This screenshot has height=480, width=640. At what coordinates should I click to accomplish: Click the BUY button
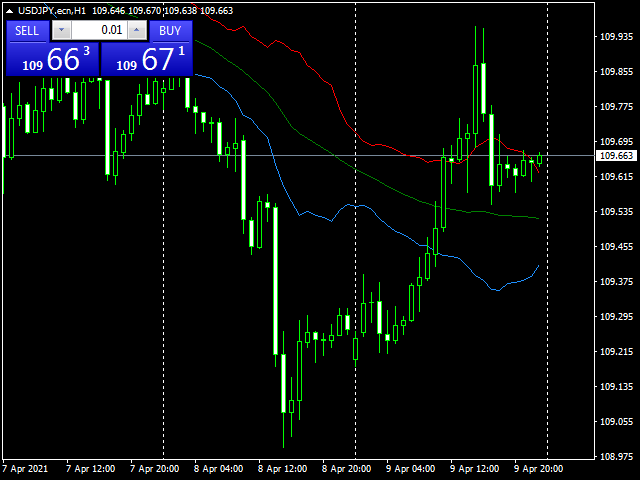point(170,31)
